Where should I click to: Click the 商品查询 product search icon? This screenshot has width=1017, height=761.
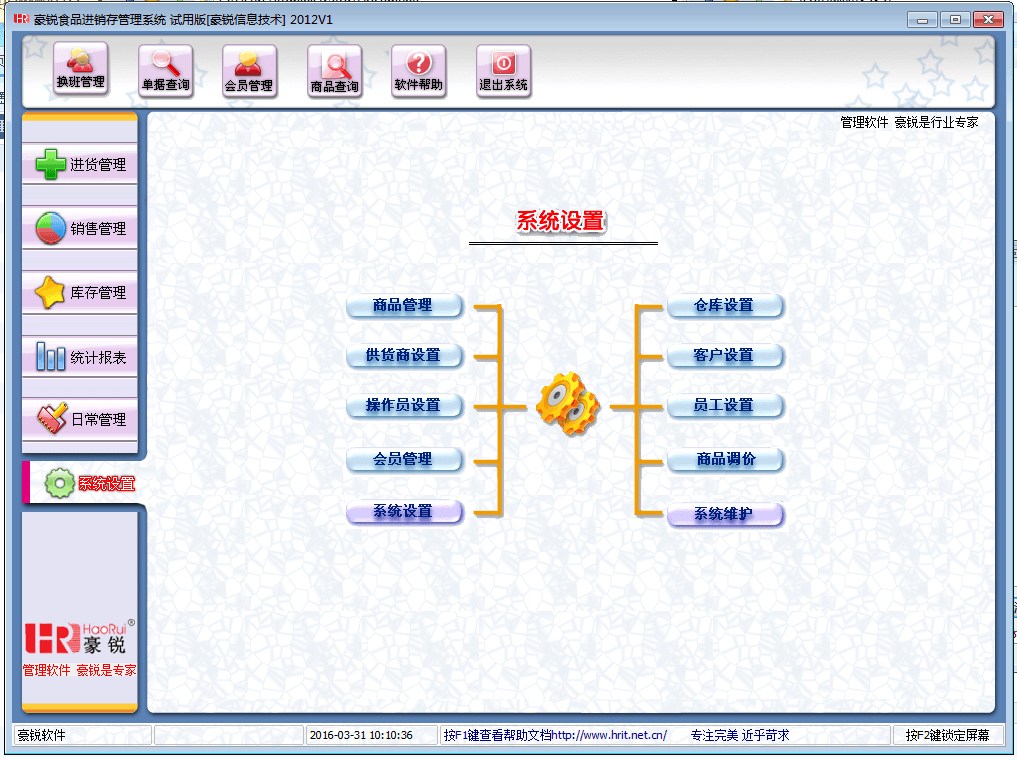[x=334, y=72]
